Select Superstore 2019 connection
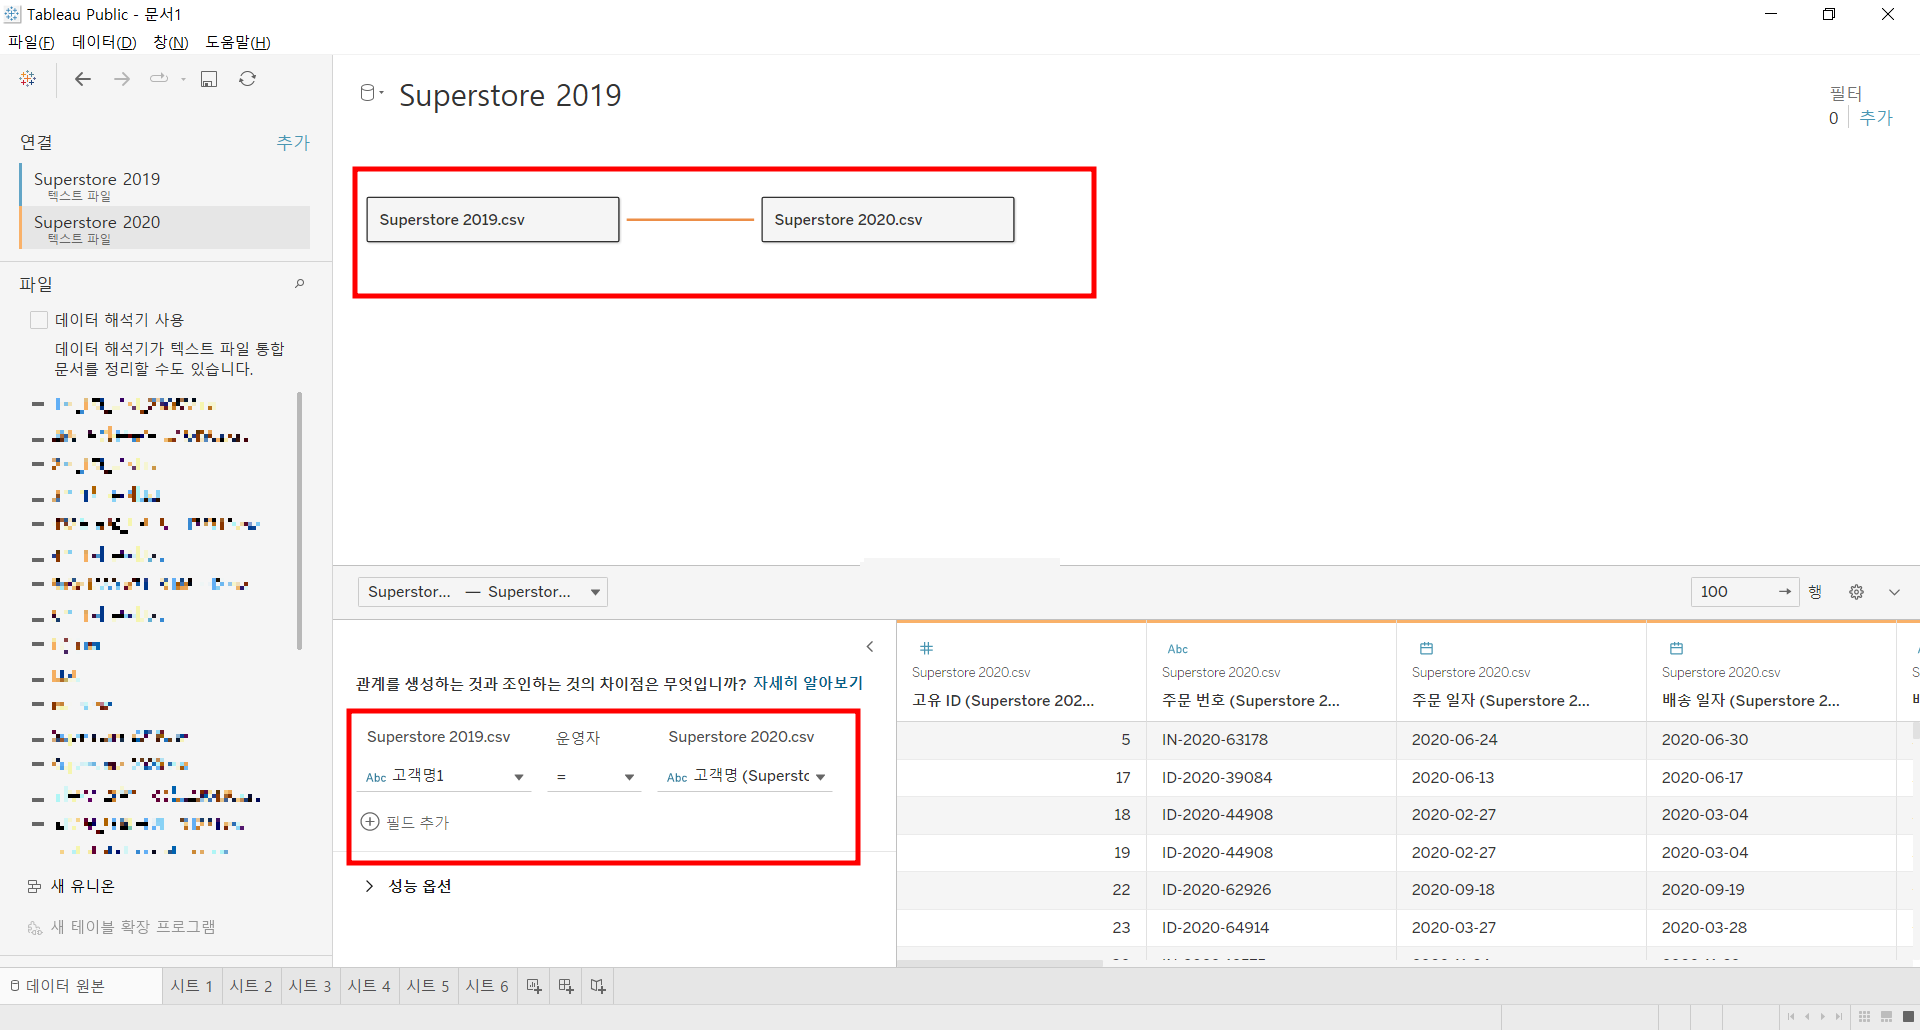The width and height of the screenshot is (1920, 1030). [165, 185]
